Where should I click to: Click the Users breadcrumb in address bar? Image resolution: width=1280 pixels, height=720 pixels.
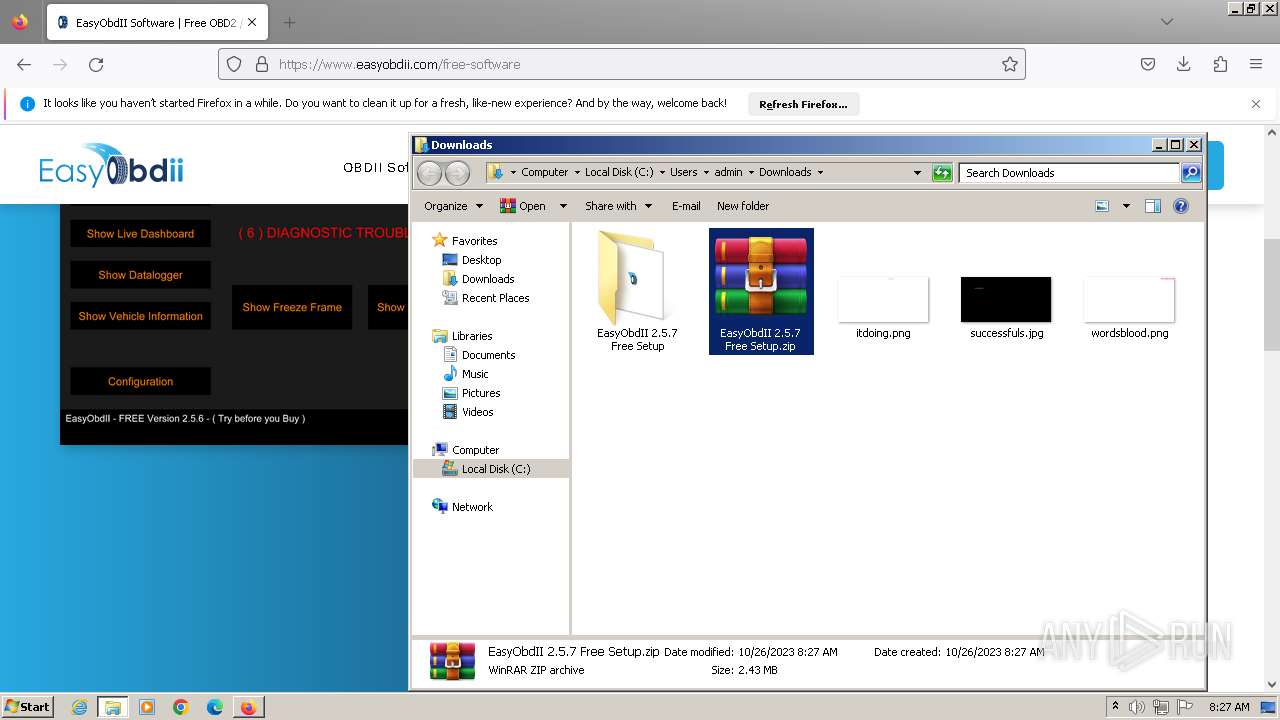684,172
